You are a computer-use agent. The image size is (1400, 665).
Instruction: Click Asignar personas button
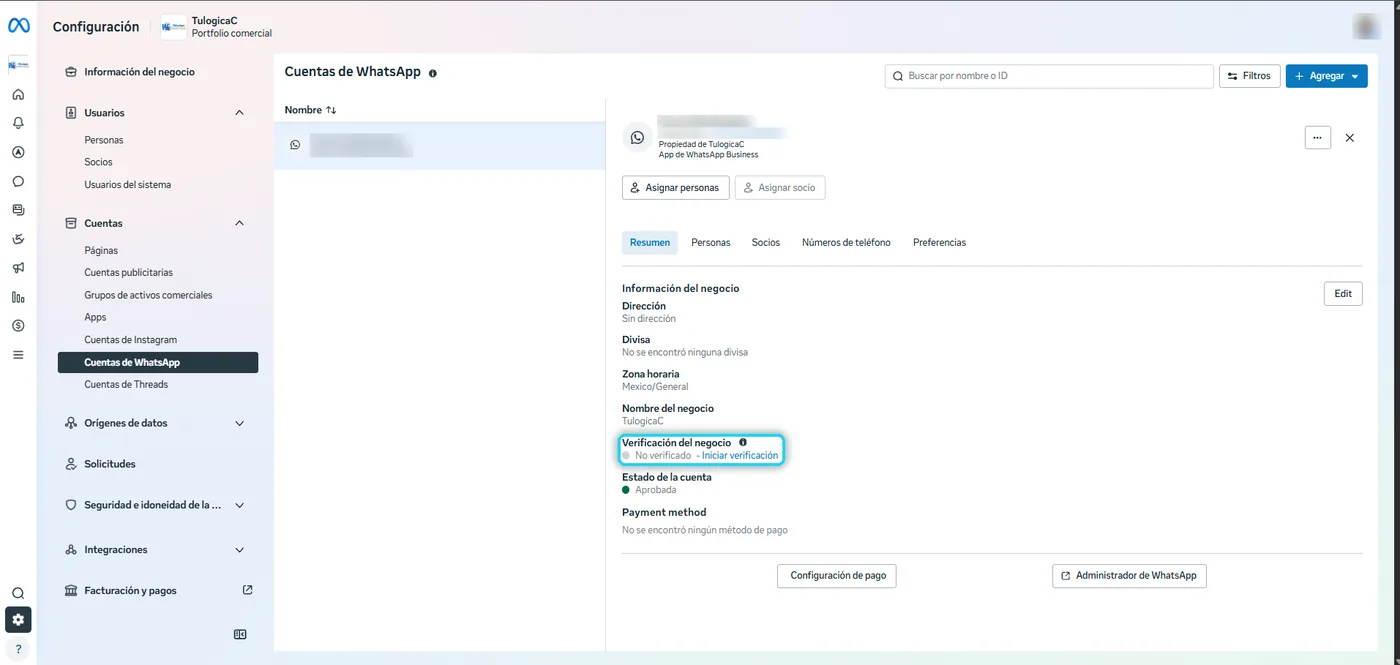[x=675, y=188]
